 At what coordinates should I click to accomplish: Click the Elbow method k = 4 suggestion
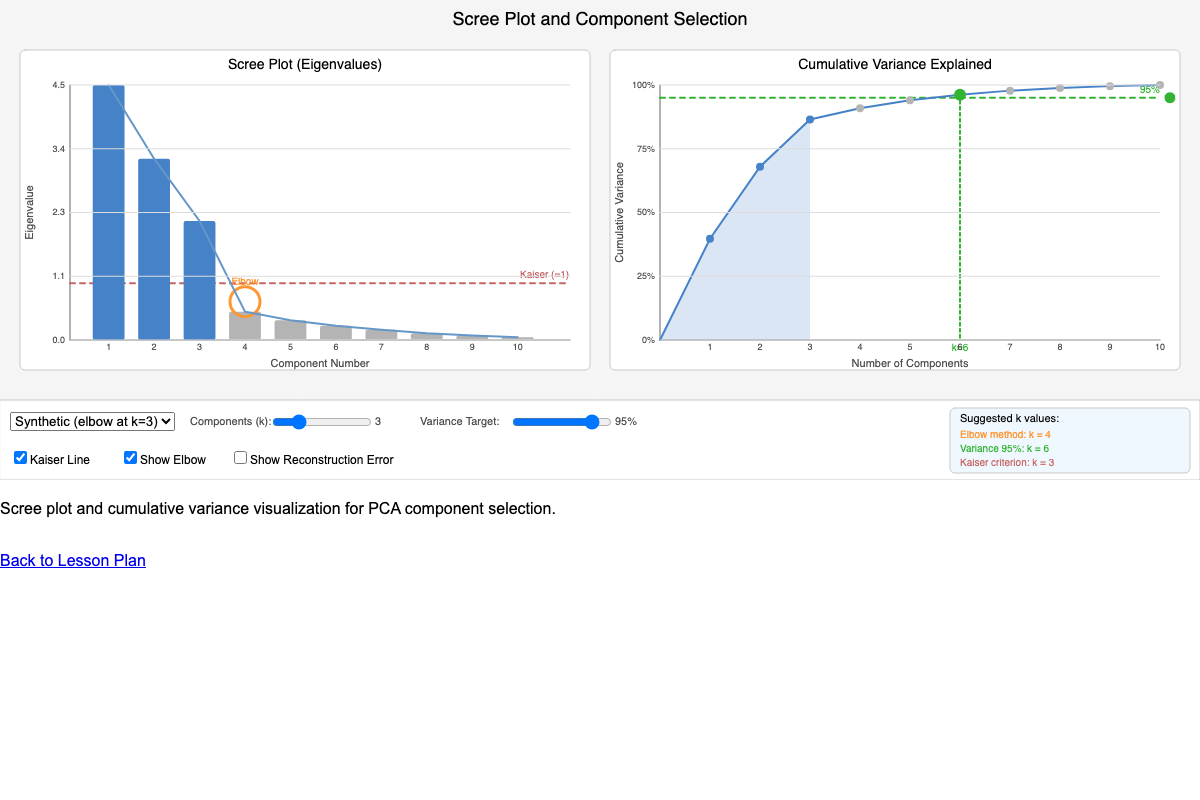1005,435
